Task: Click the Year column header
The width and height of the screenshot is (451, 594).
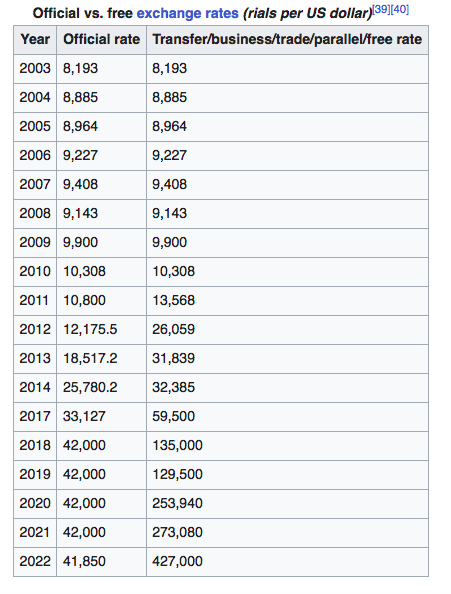Action: [x=35, y=39]
